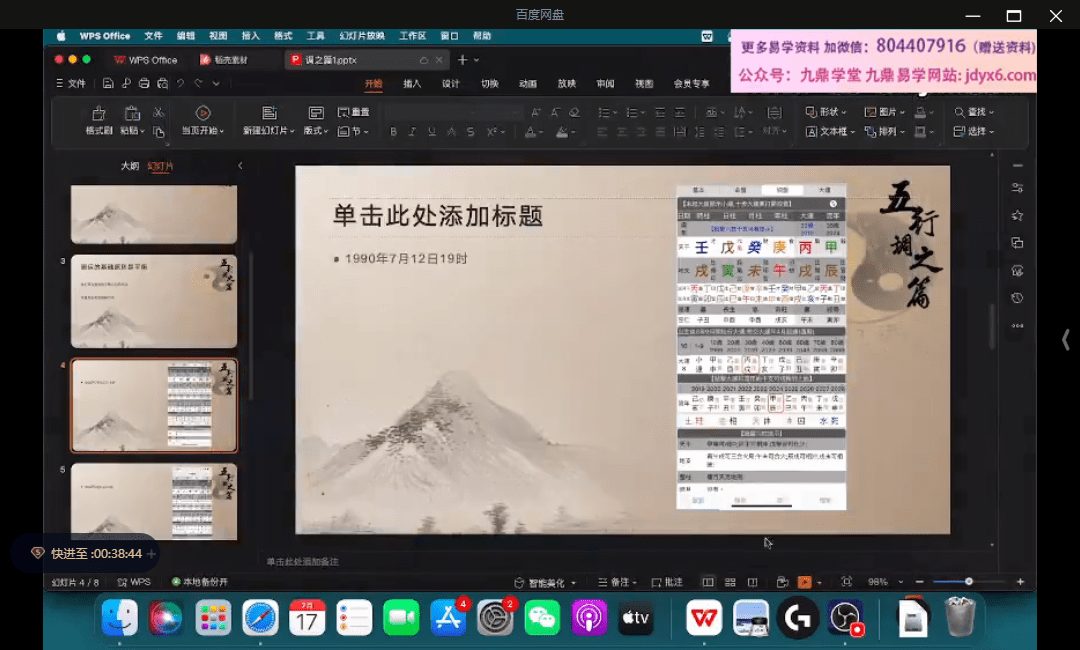Toggle the notes (备注) pane
Image resolution: width=1080 pixels, height=650 pixels.
tap(621, 582)
